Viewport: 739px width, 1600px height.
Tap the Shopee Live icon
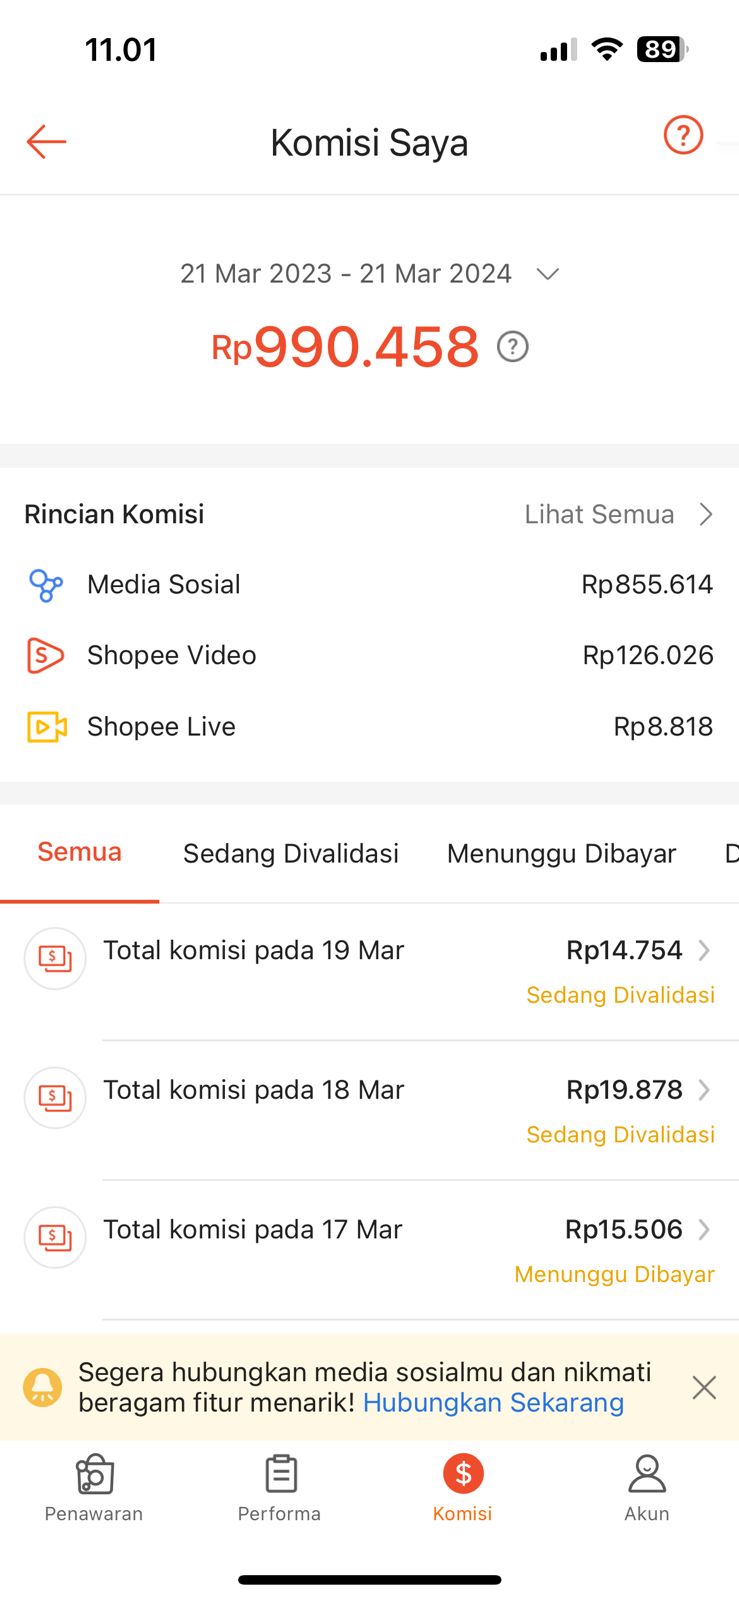click(46, 727)
